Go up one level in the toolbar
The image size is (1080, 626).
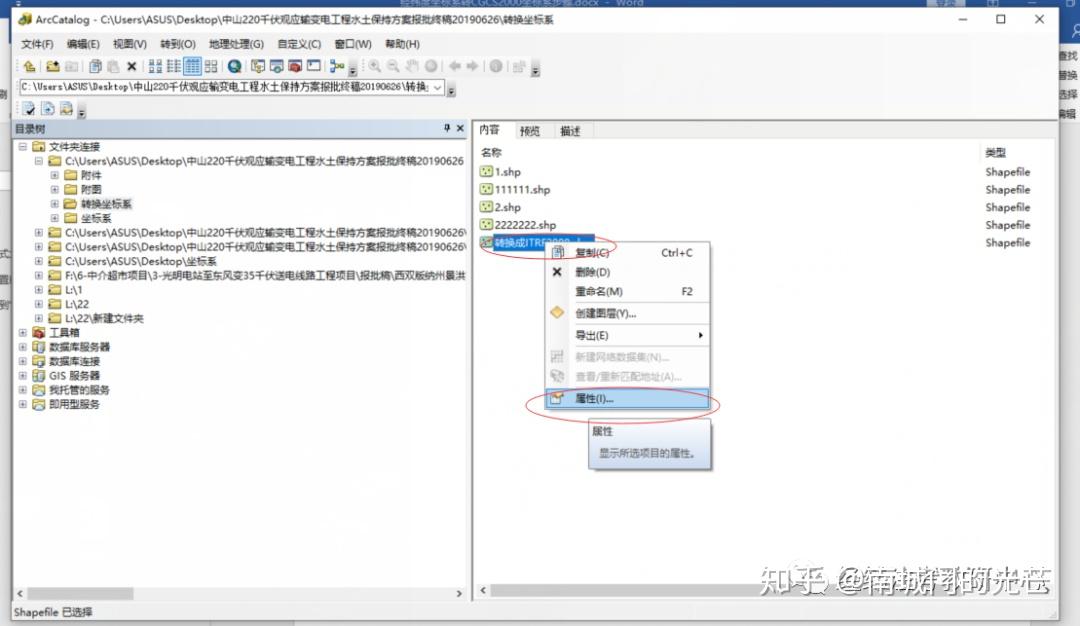click(x=29, y=66)
